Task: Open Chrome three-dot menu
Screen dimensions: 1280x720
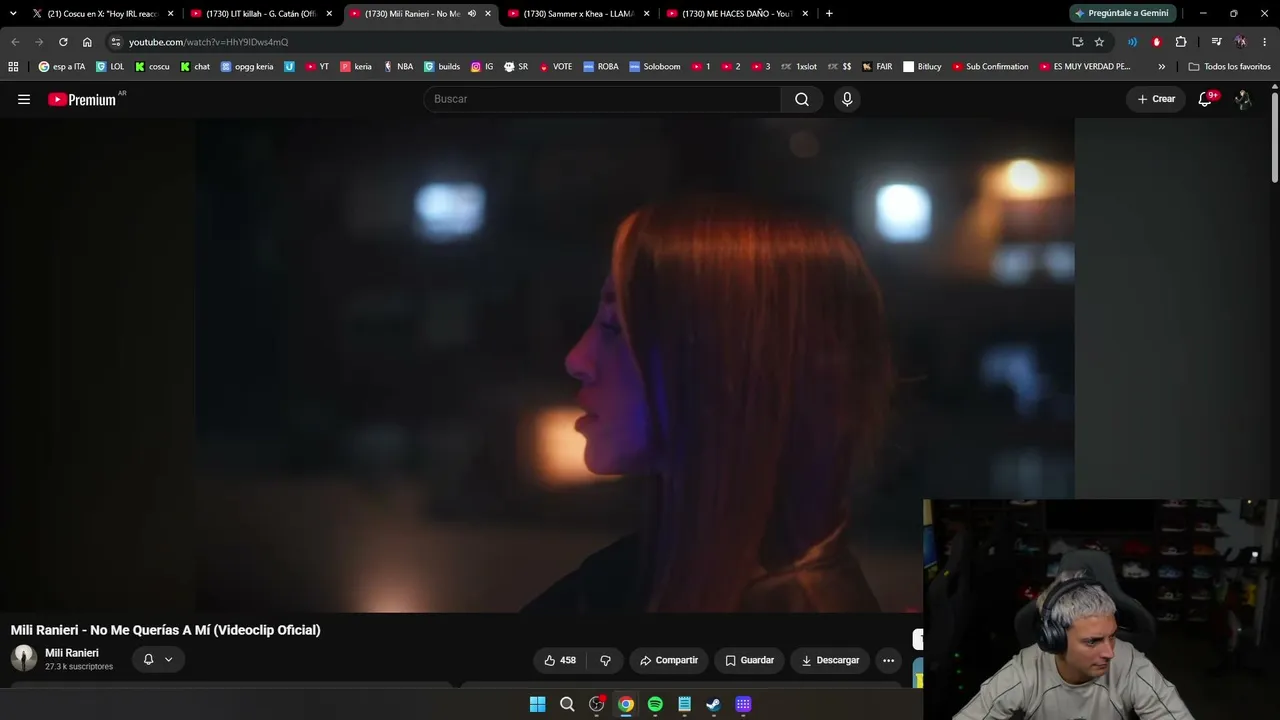Action: [1265, 42]
